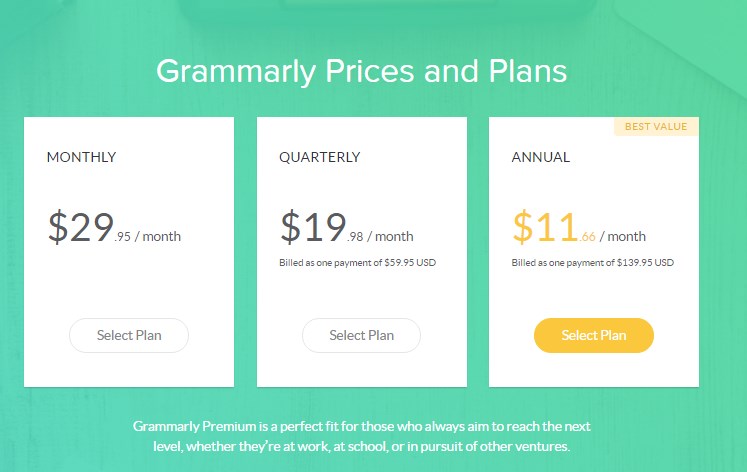Click the $19.98 / month price

(x=346, y=227)
